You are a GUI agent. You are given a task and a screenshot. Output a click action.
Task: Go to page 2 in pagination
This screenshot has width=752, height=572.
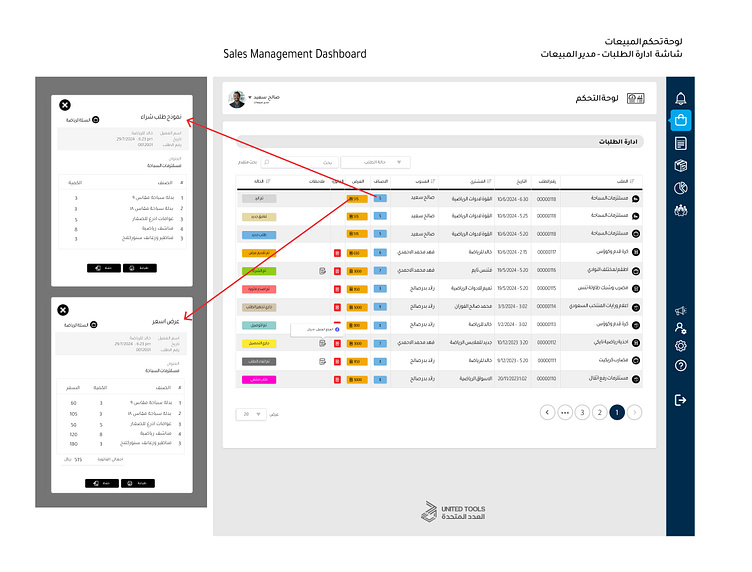599,412
